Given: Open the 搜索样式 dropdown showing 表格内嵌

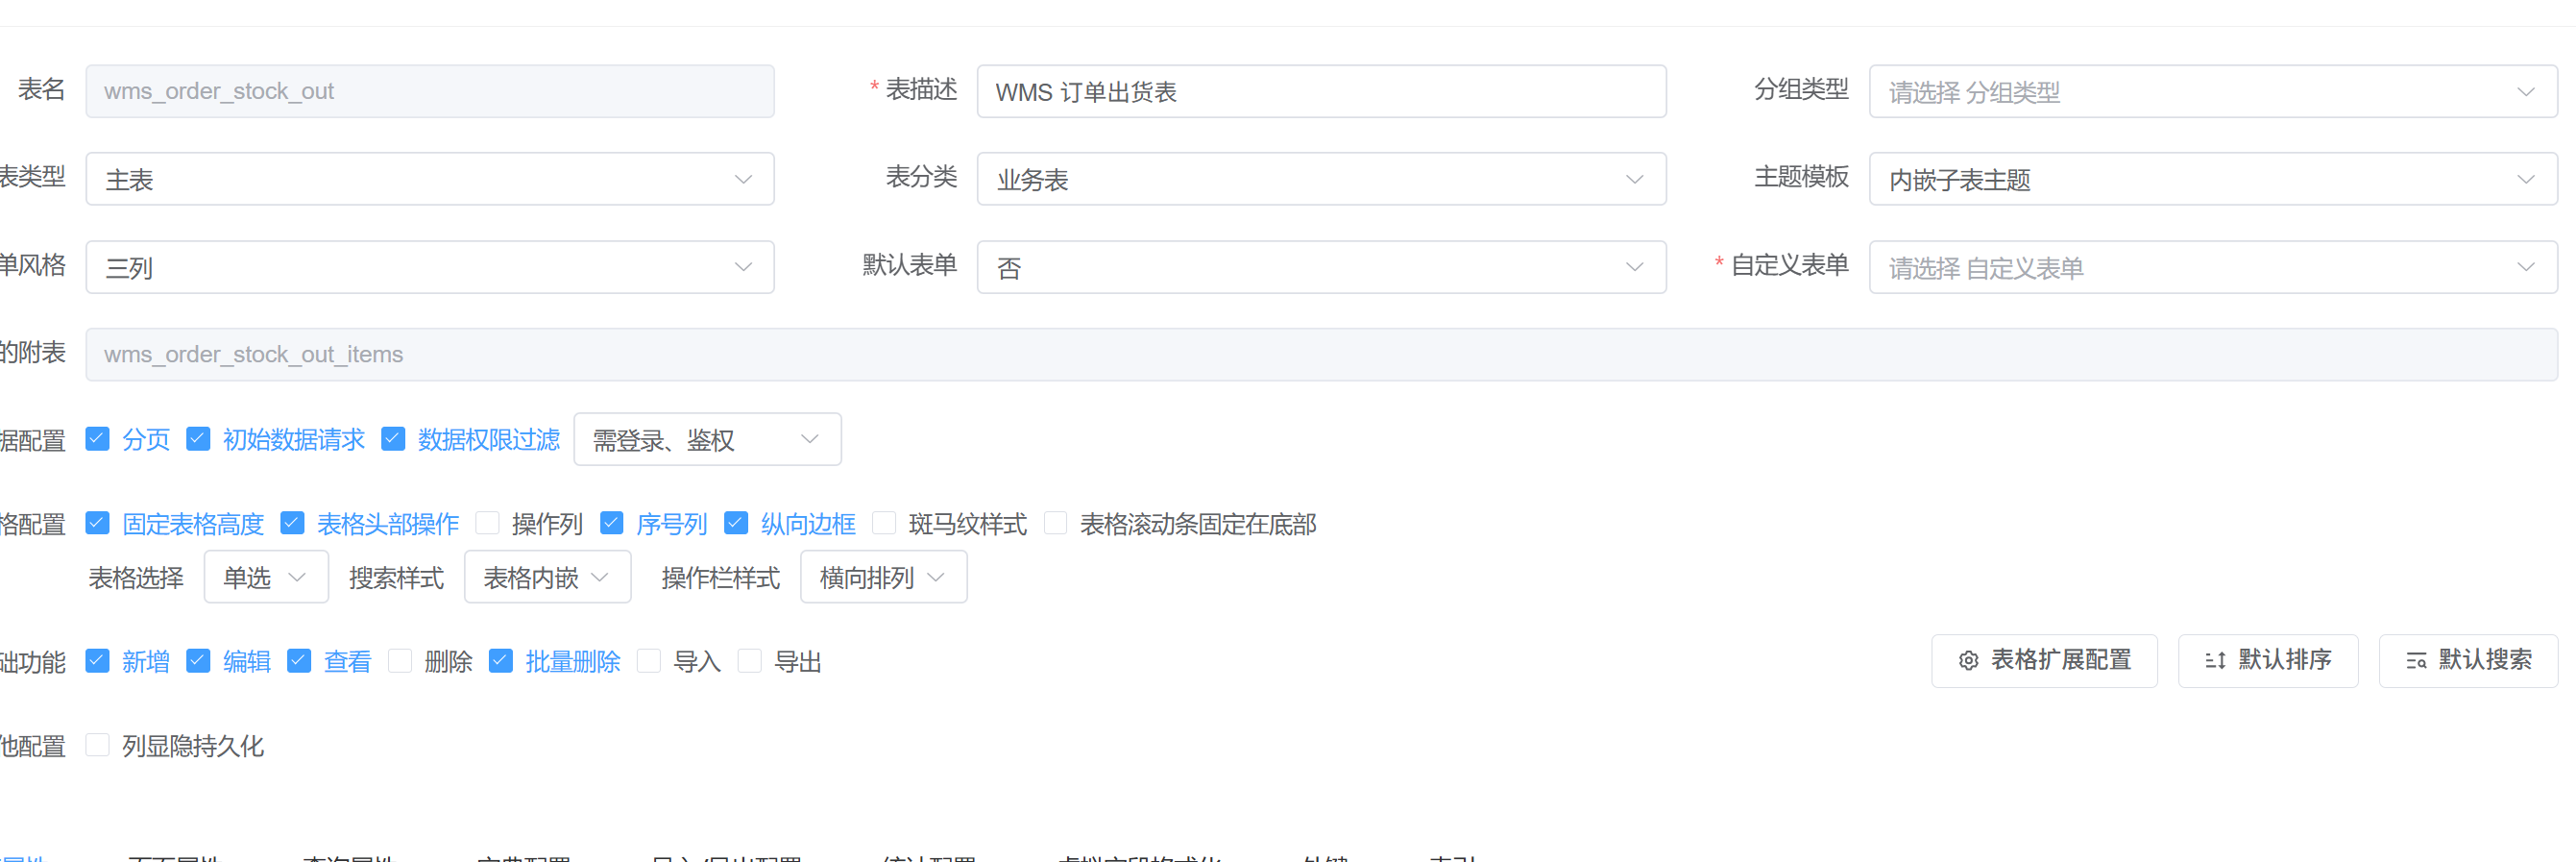Looking at the screenshot, I should coord(546,578).
